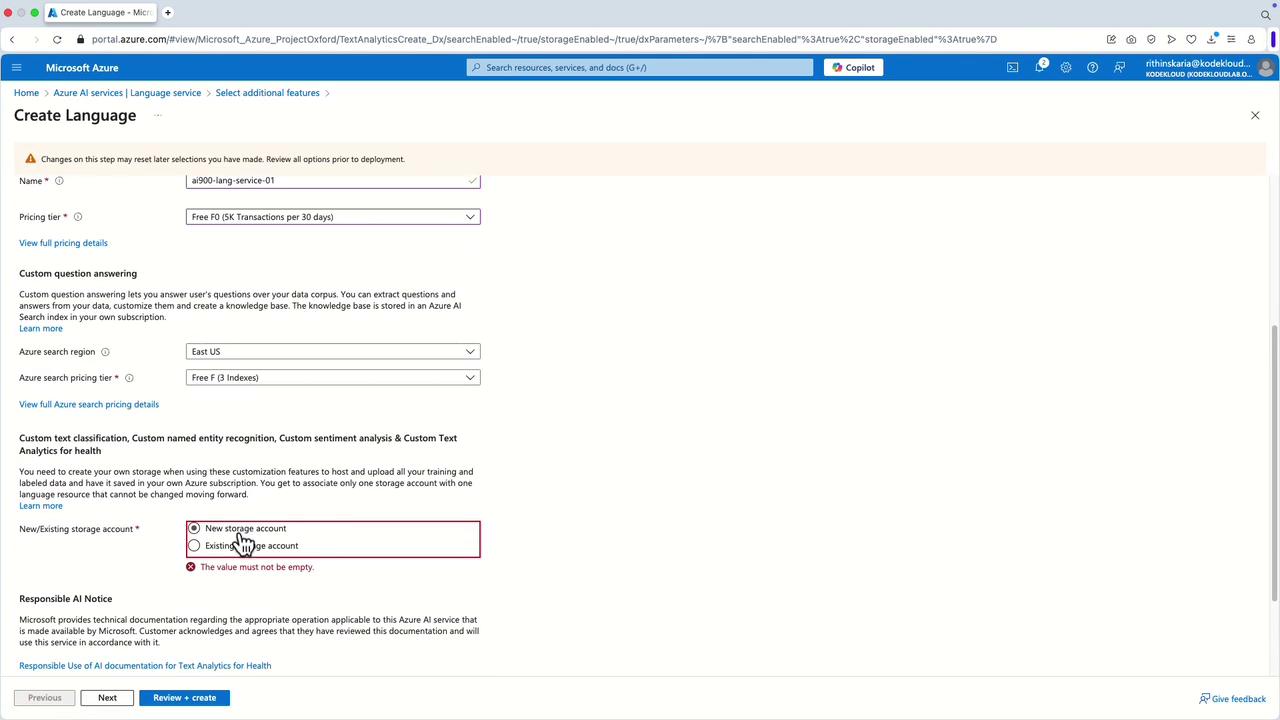Click the Microsoft Azure header title

coord(82,68)
